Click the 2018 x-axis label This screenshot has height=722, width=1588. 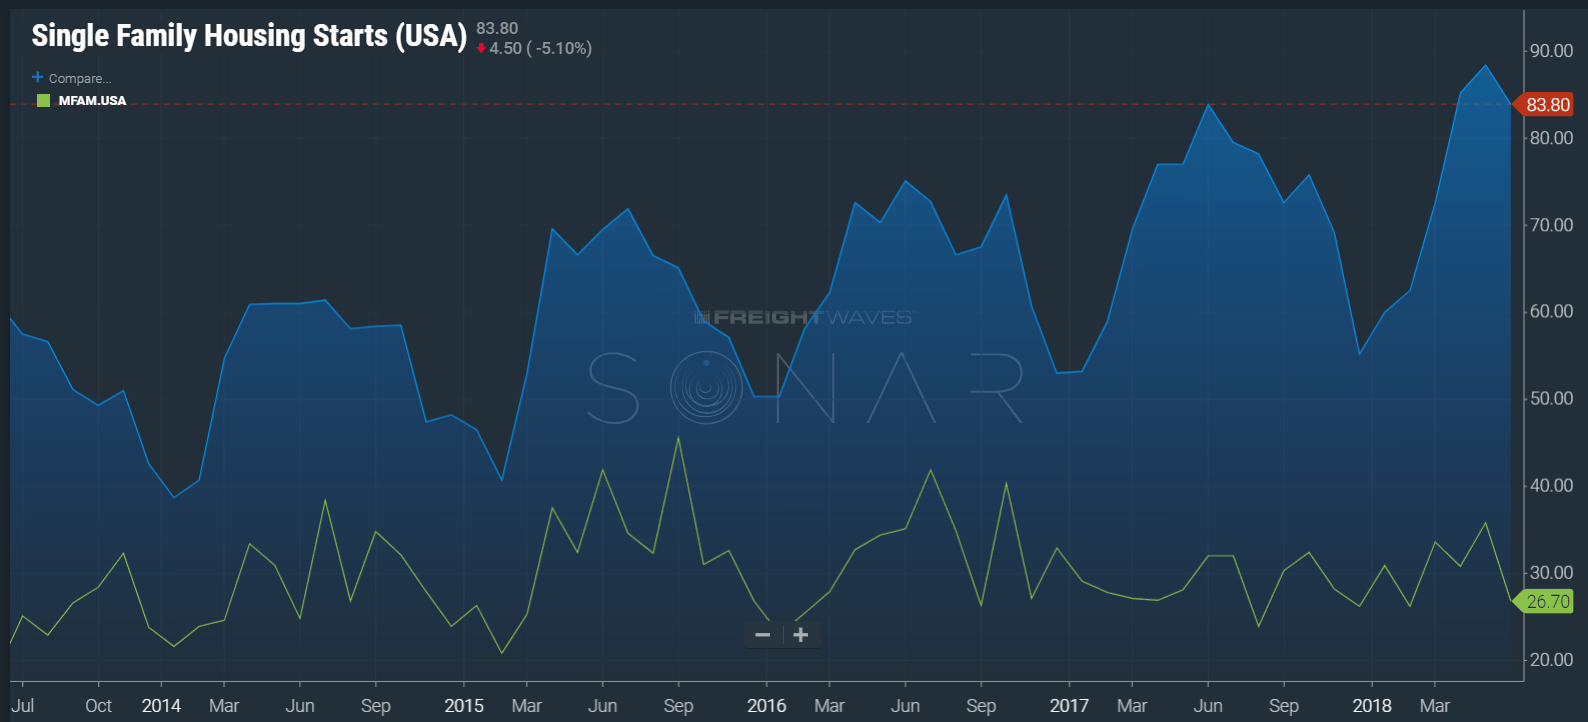(1372, 706)
